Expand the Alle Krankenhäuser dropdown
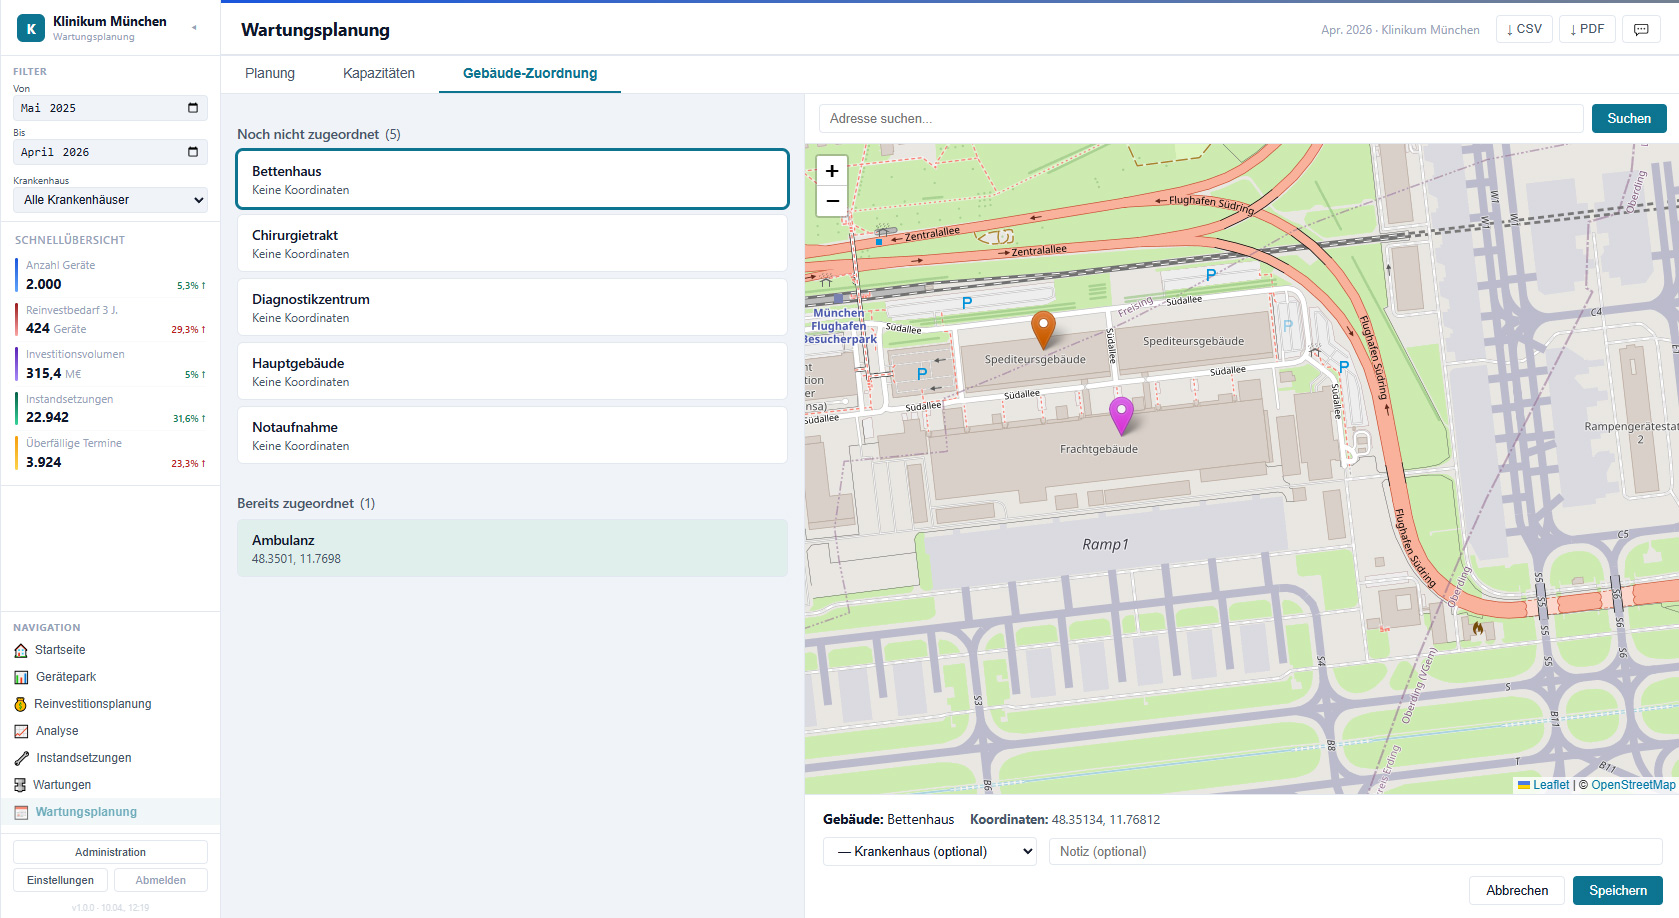Screen dimensions: 1679x918 110,200
